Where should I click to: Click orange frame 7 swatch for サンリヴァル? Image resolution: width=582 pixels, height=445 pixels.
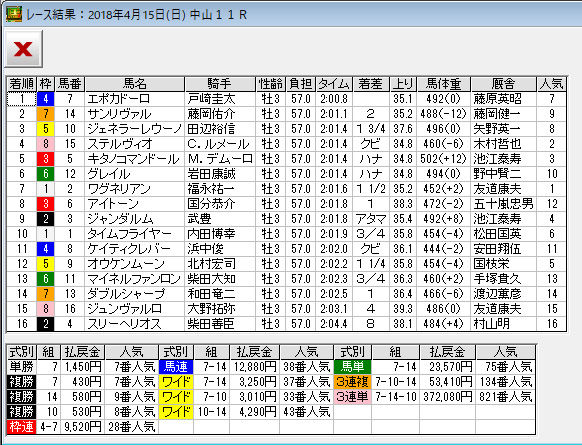click(x=46, y=114)
